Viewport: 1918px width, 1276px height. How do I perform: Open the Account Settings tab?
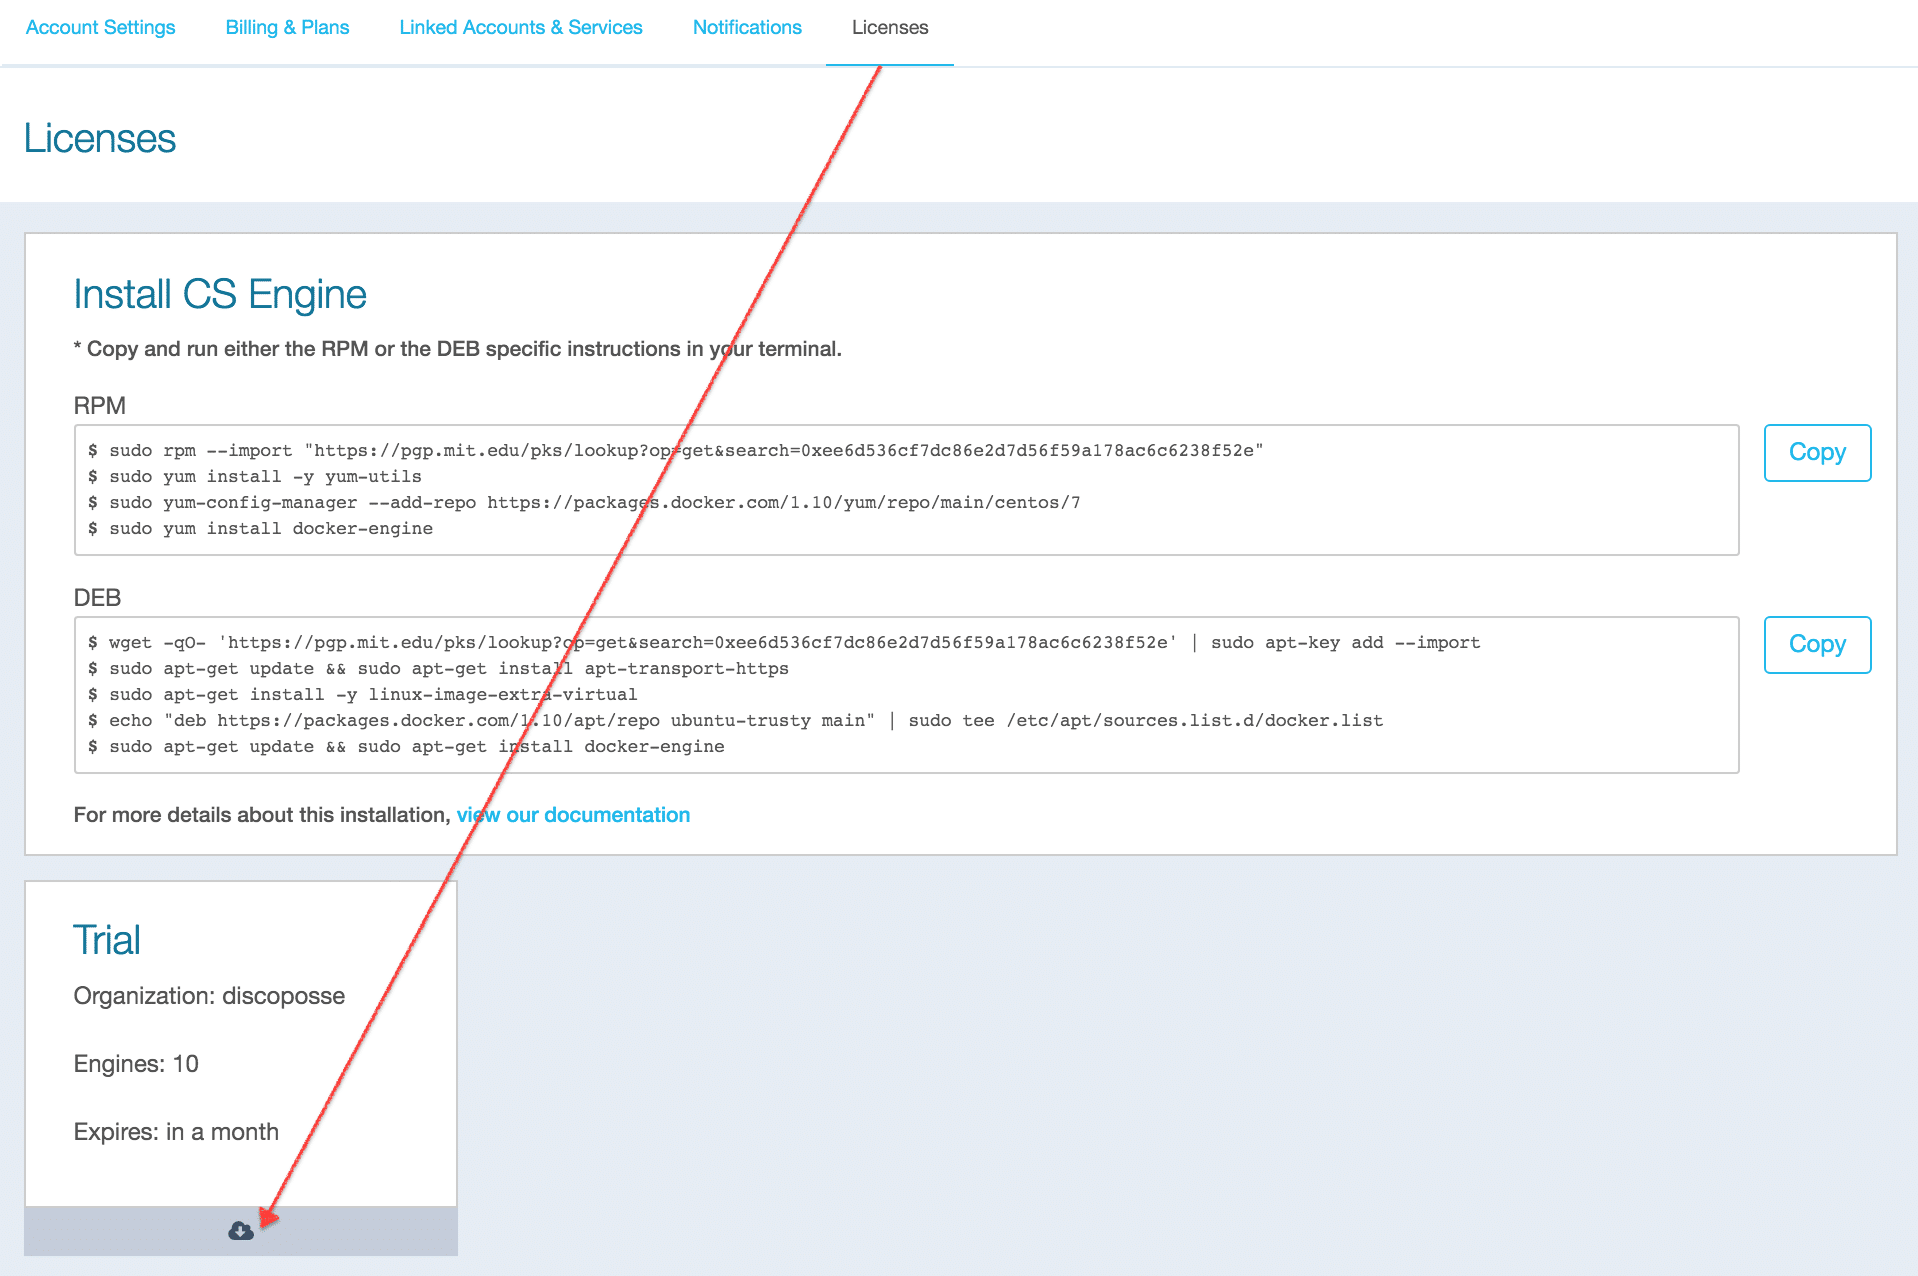(x=100, y=28)
